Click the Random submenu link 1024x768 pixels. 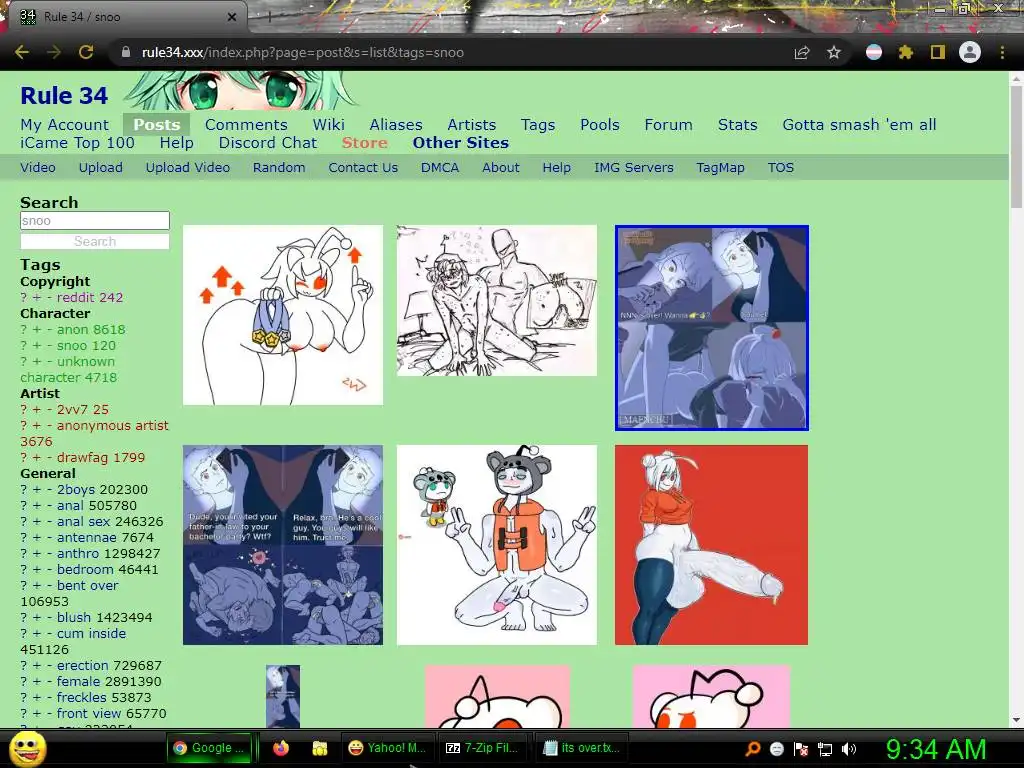[279, 167]
